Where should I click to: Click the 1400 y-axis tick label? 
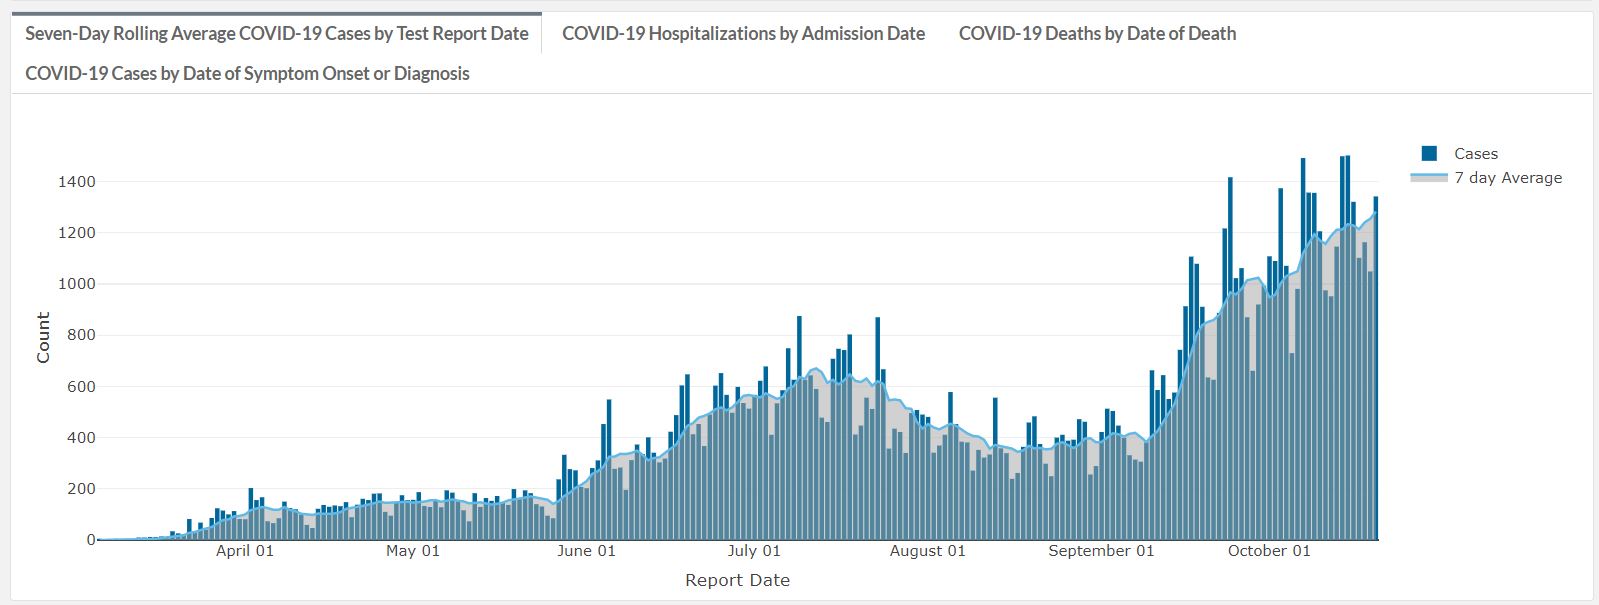pos(76,182)
